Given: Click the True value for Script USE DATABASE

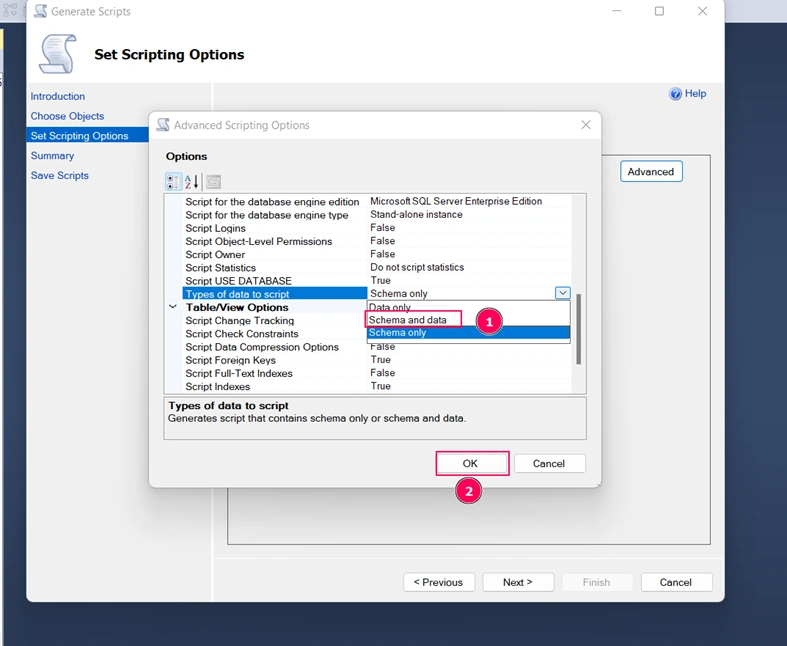Looking at the screenshot, I should 380,280.
